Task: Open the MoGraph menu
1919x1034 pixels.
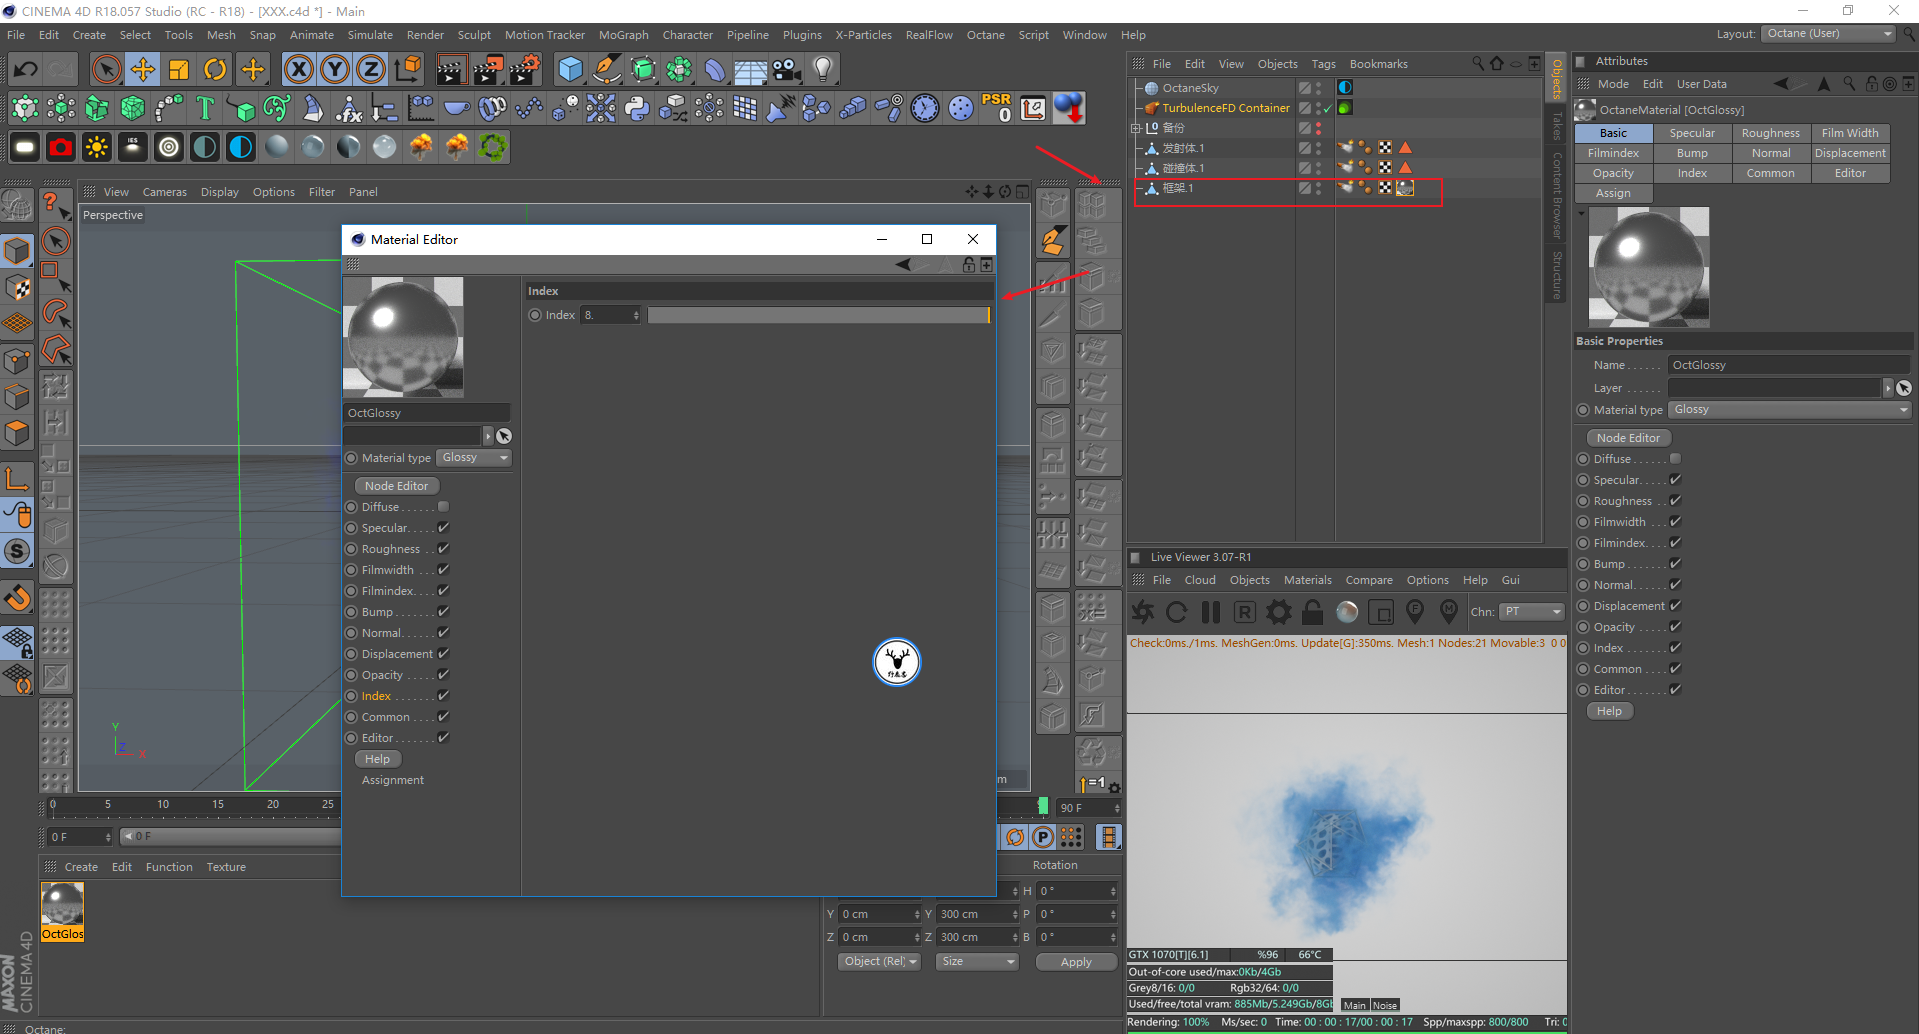Action: (623, 35)
